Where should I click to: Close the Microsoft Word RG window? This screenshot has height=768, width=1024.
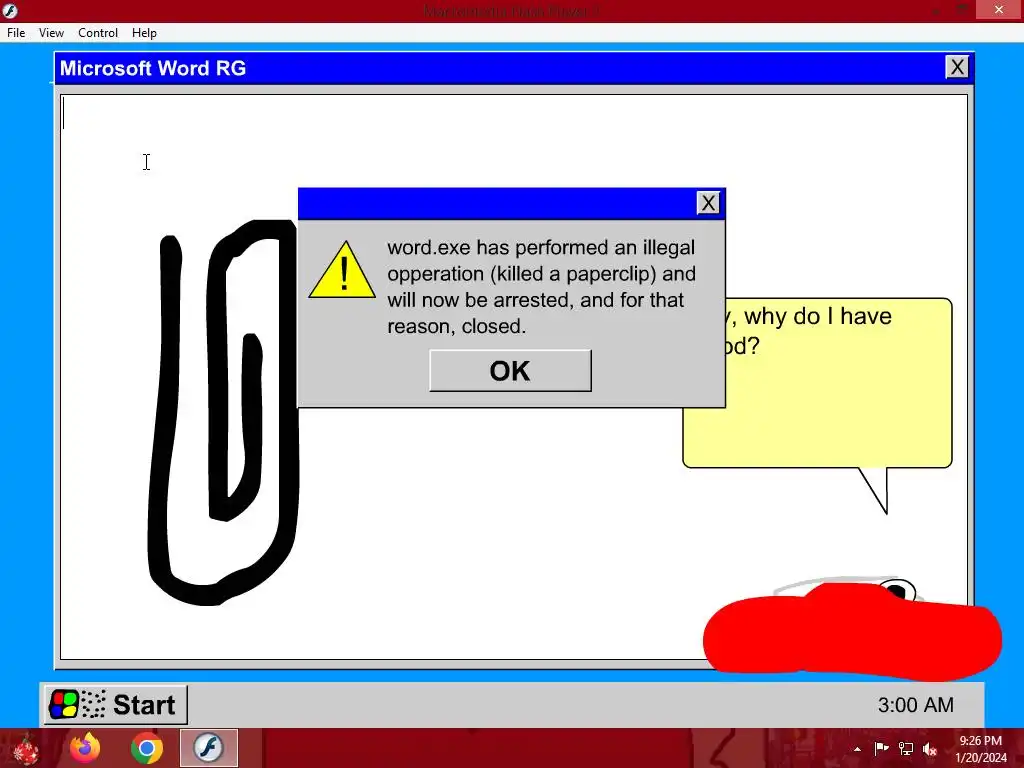point(957,67)
